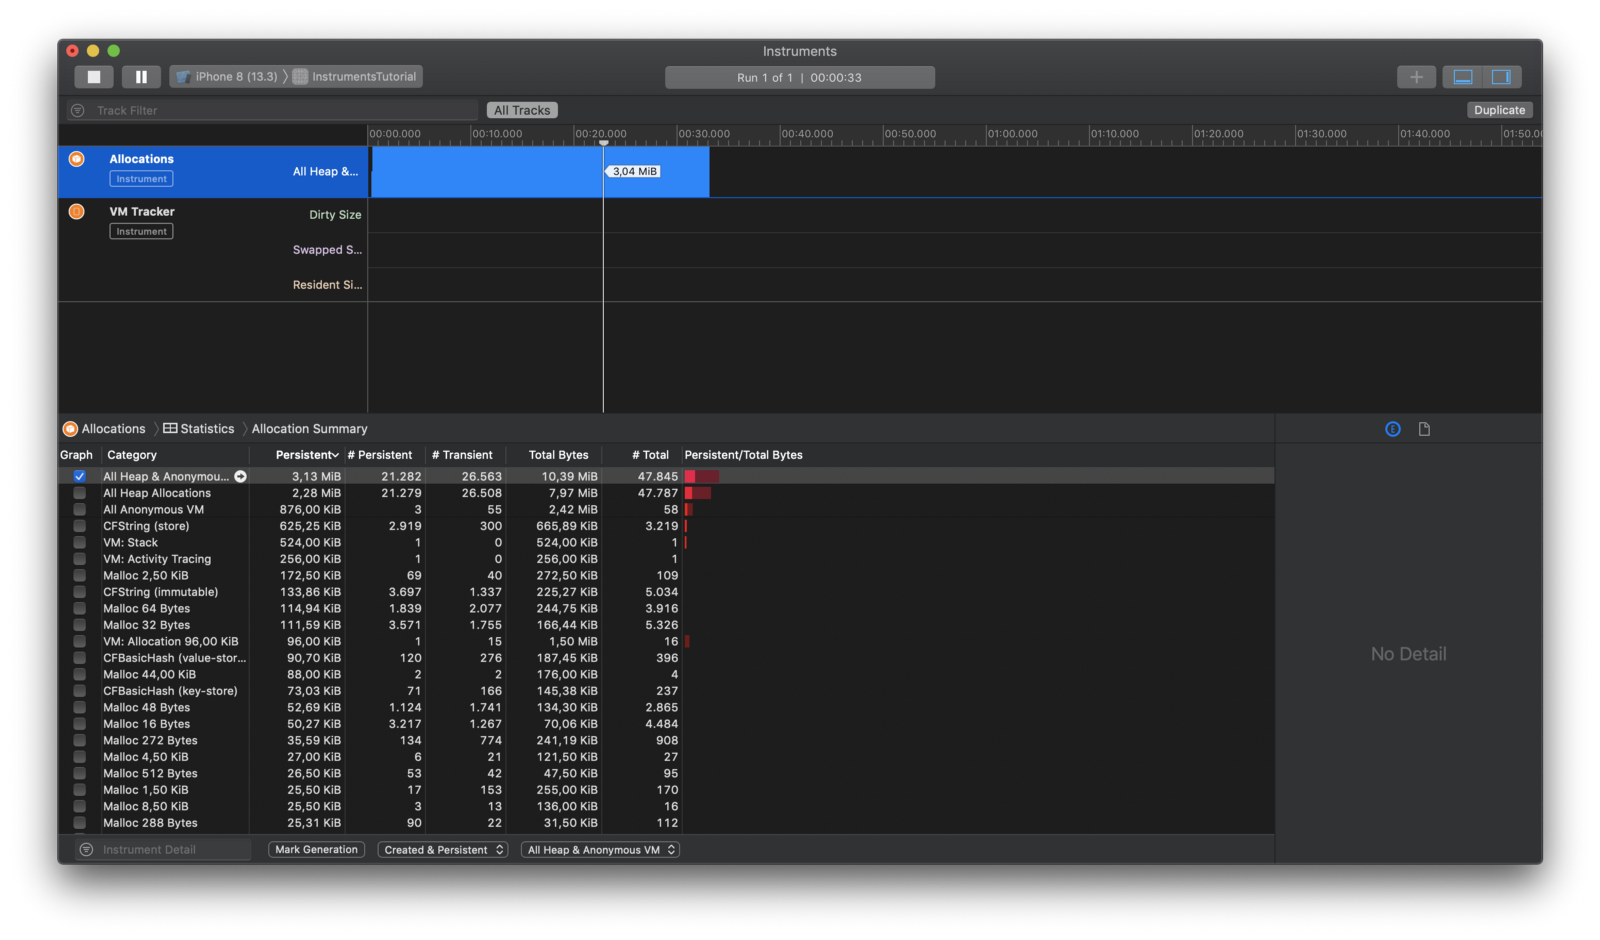
Task: Open the extended detail document icon
Action: point(1424,429)
